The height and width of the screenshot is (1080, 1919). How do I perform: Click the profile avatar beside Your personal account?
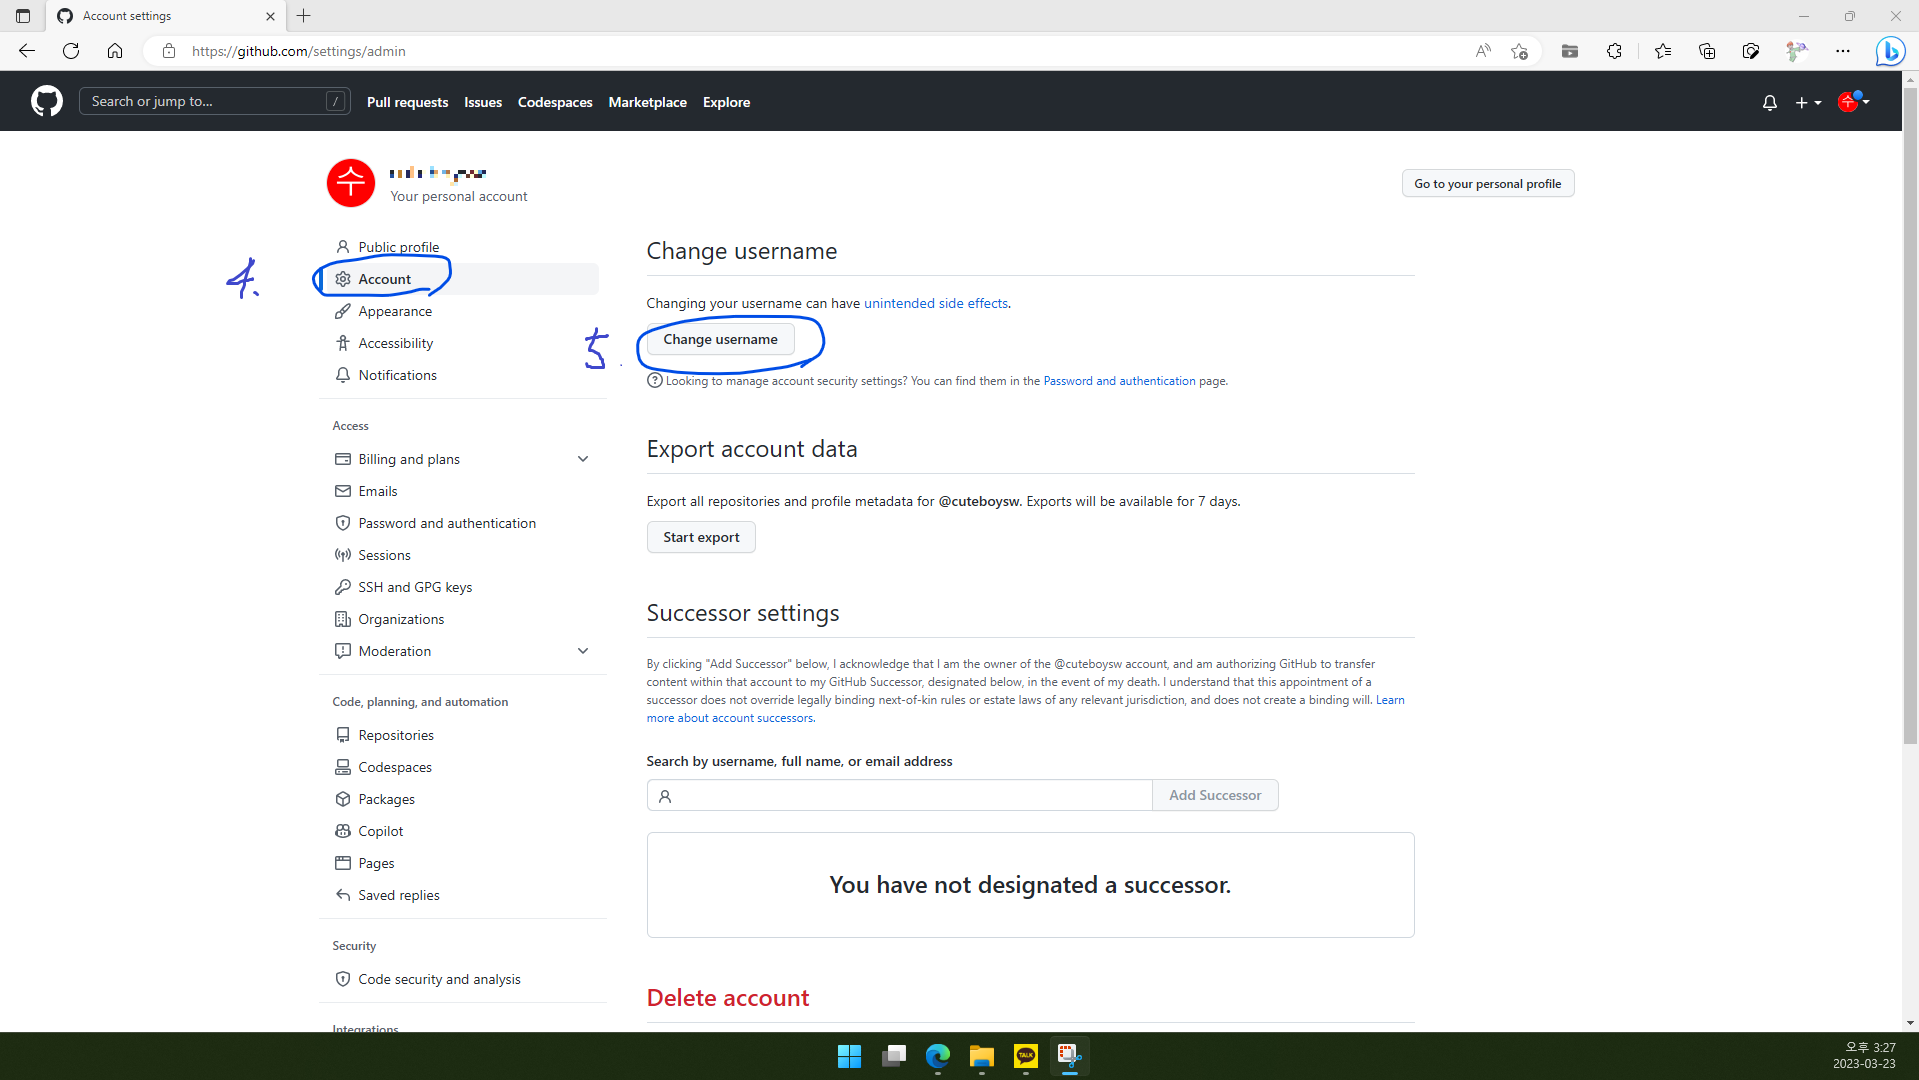click(351, 183)
